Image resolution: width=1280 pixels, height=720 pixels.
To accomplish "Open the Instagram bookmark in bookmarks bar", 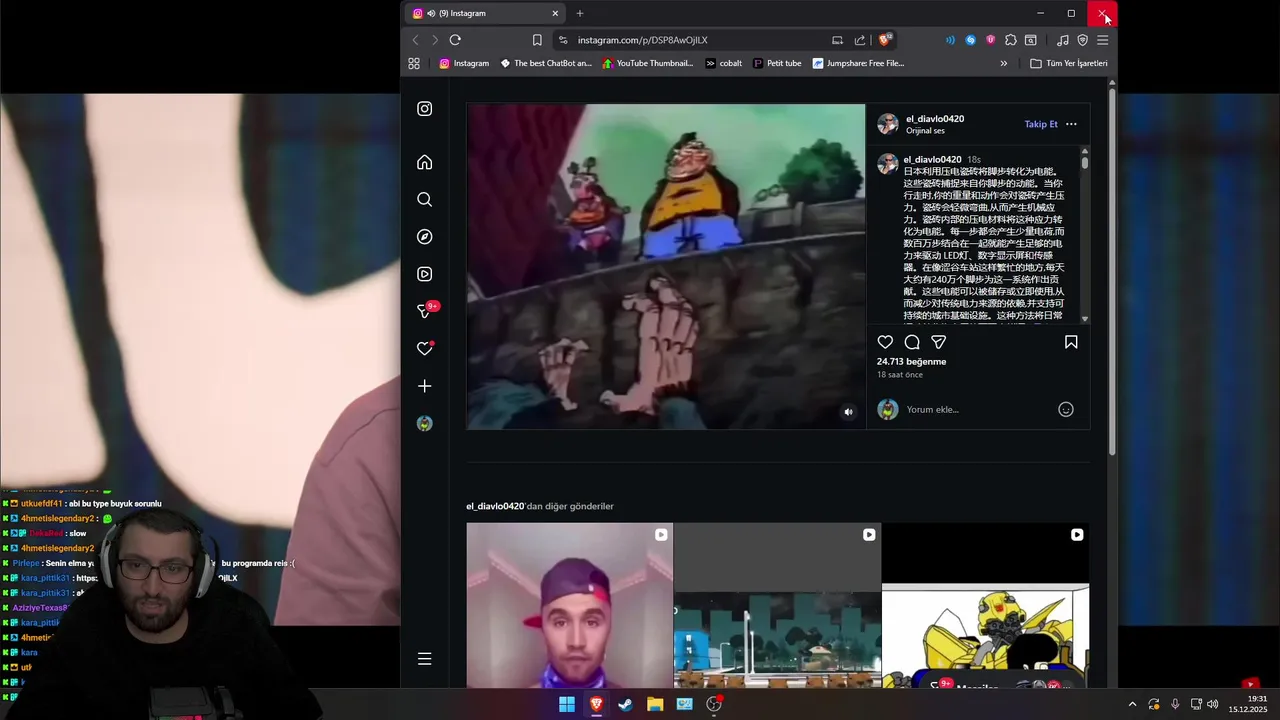I will click(464, 63).
